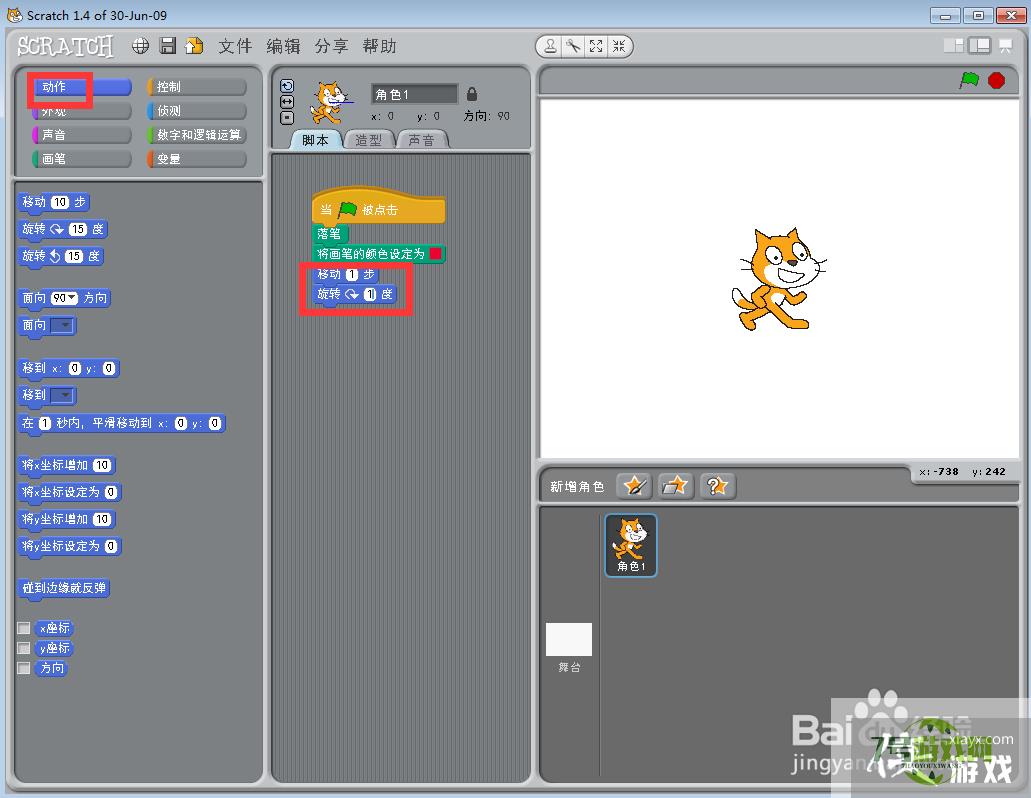Switch to the 造型 tab

click(368, 140)
